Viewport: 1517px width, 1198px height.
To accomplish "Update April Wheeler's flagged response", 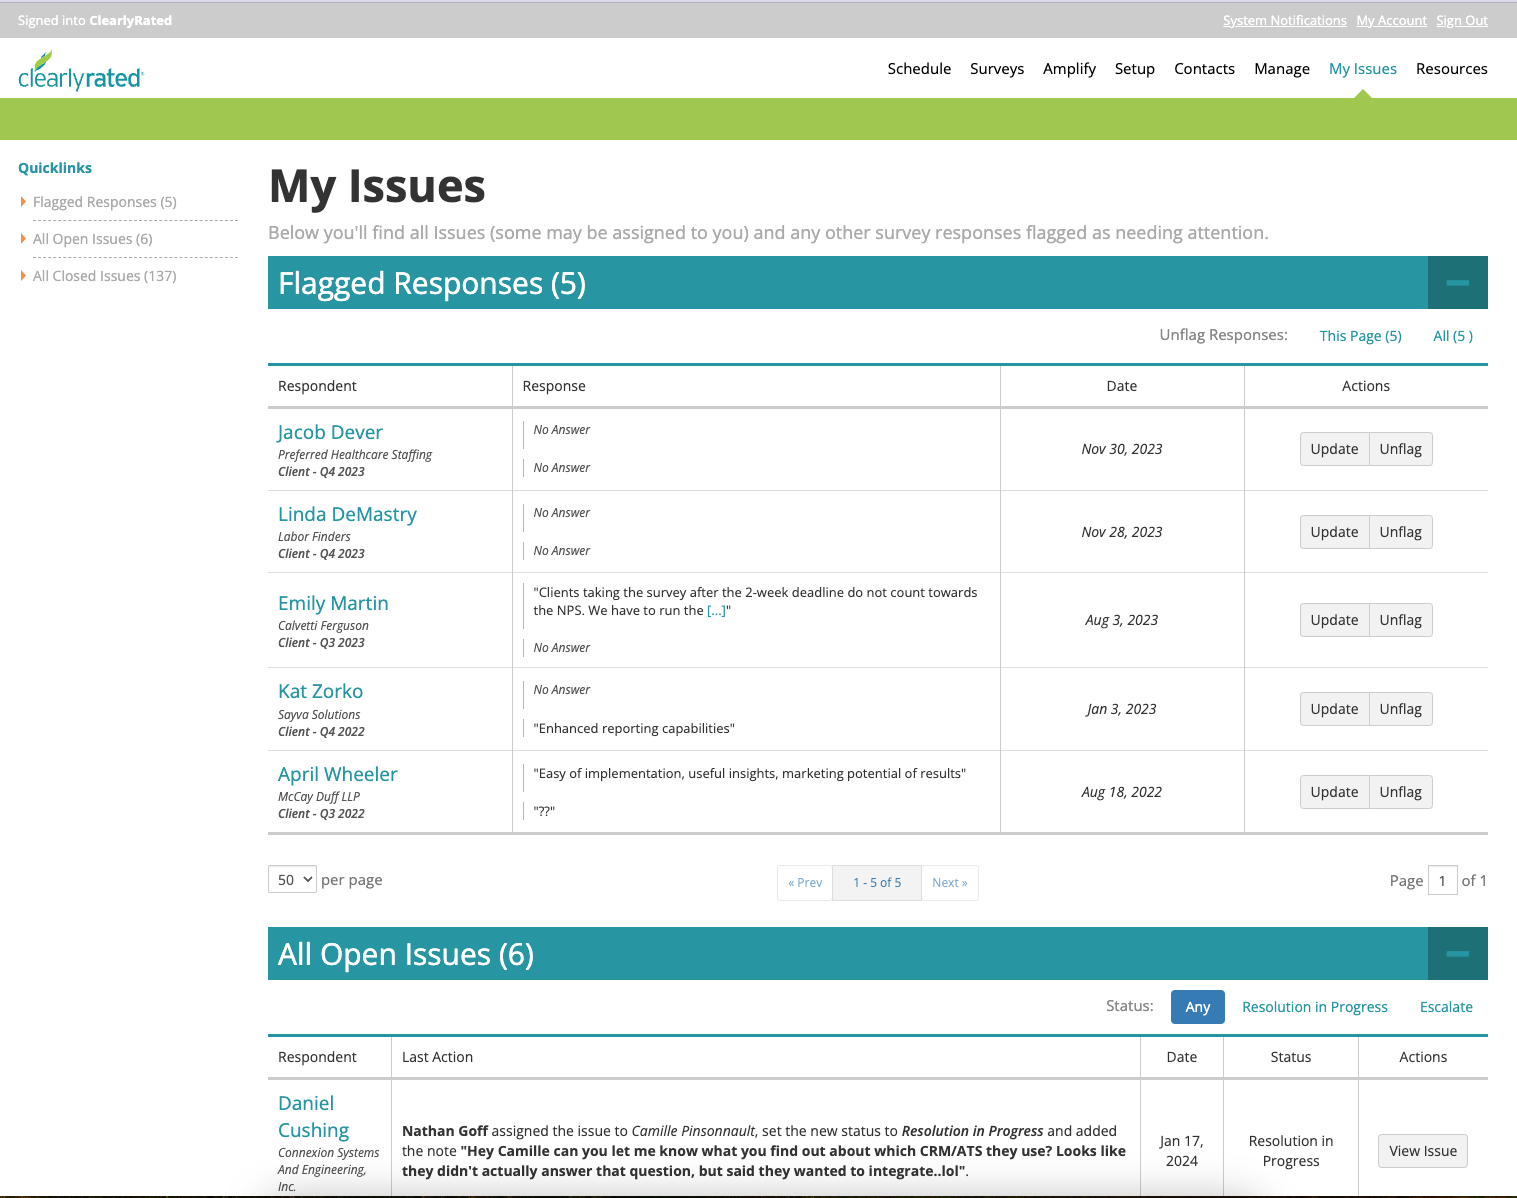I will click(x=1334, y=792).
